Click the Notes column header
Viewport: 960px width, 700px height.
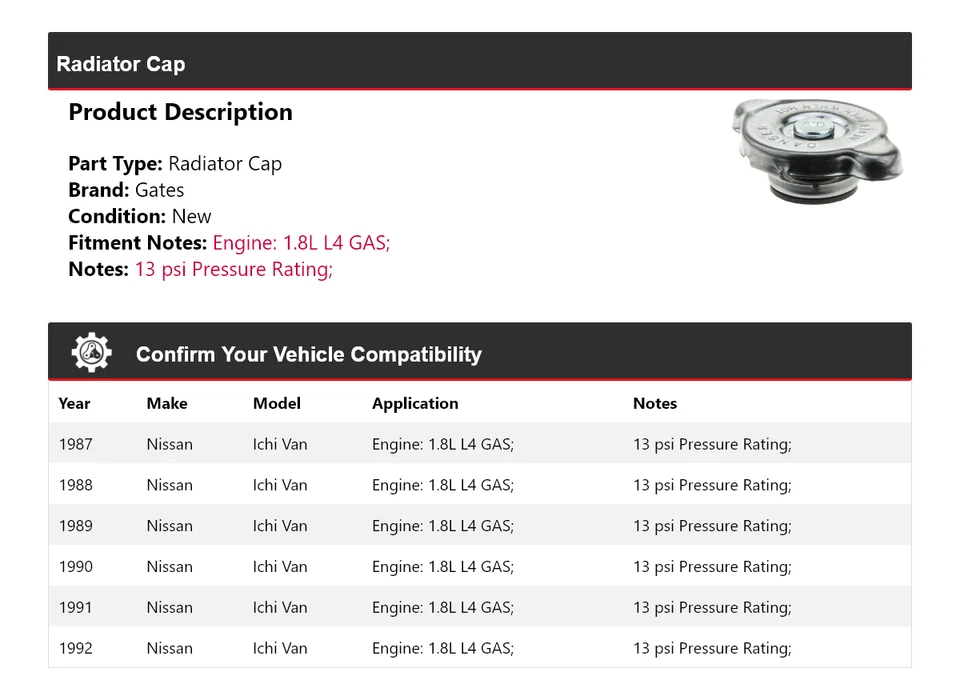pos(655,403)
